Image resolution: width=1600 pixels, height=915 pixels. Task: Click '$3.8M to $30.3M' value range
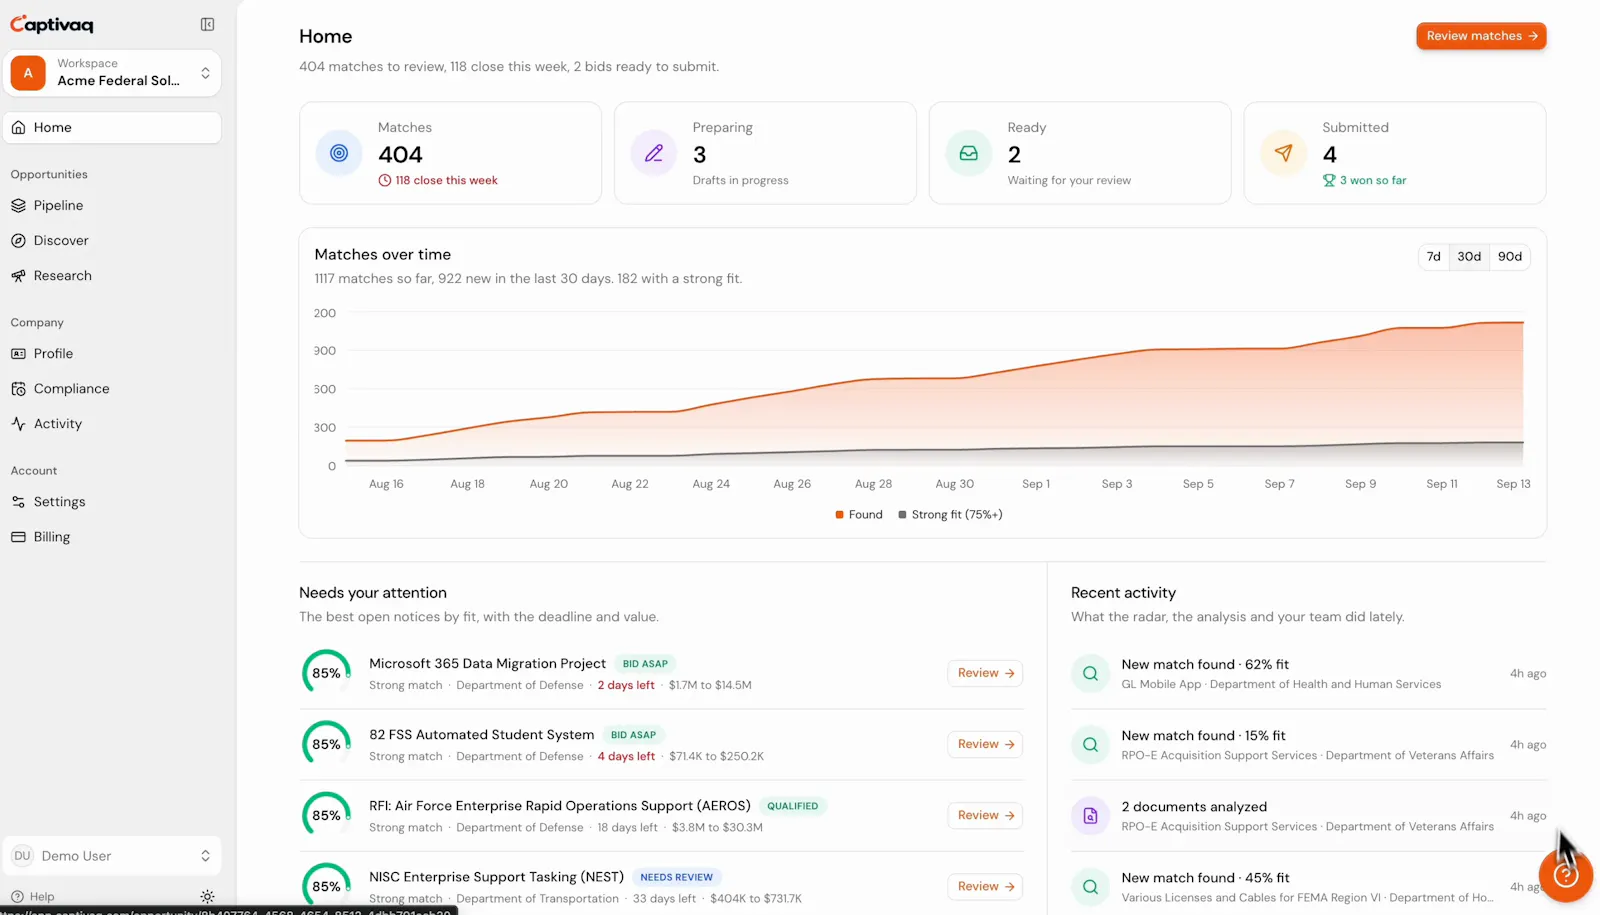point(717,827)
